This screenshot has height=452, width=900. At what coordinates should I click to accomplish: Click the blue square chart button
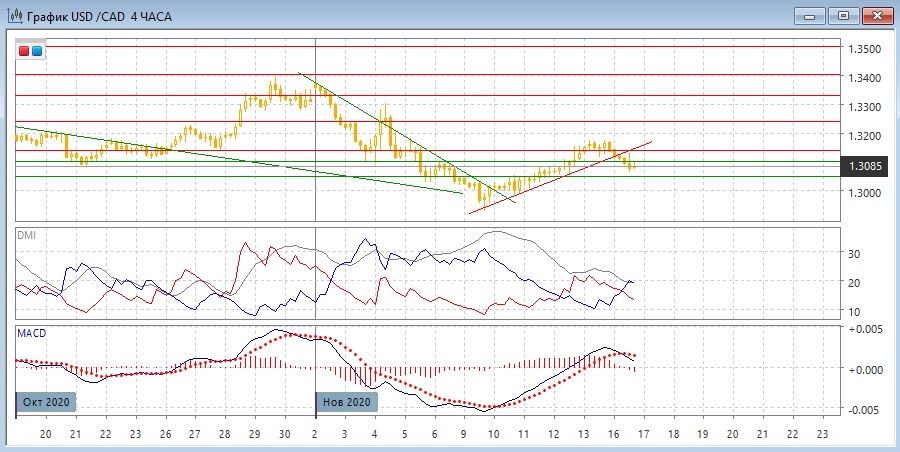[x=37, y=50]
